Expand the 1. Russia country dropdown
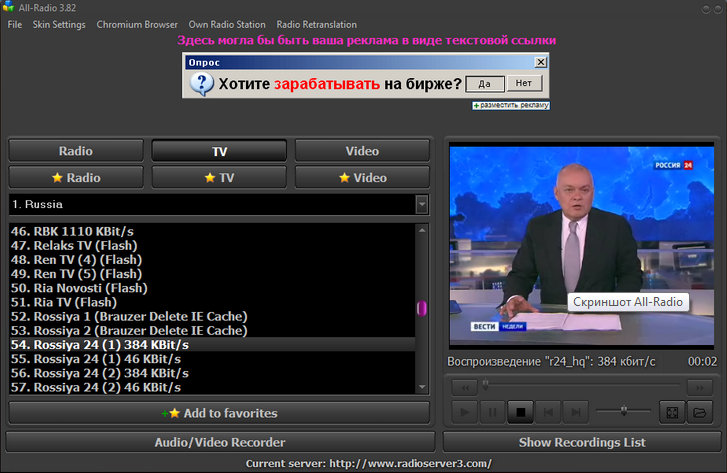Viewport: 727px width, 473px height. (421, 205)
